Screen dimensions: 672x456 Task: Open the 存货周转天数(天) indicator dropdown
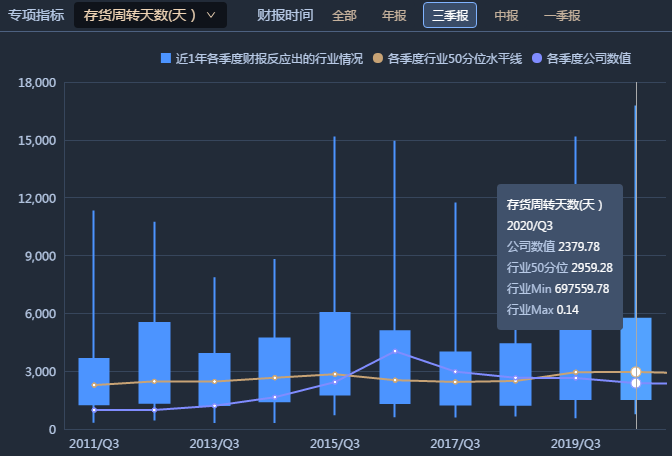point(150,15)
